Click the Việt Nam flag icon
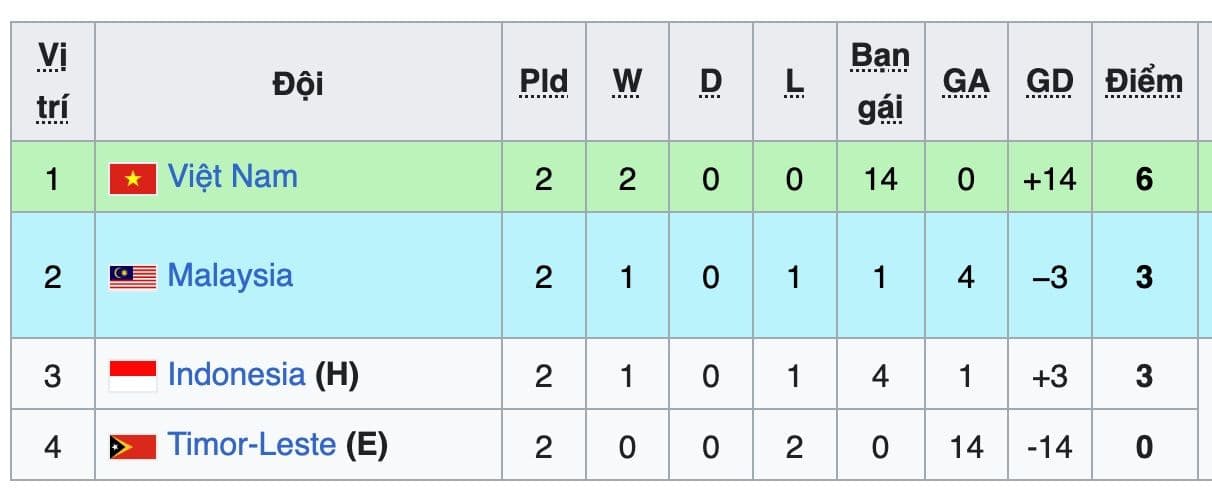This screenshot has height=490, width=1212. pyautogui.click(x=133, y=179)
